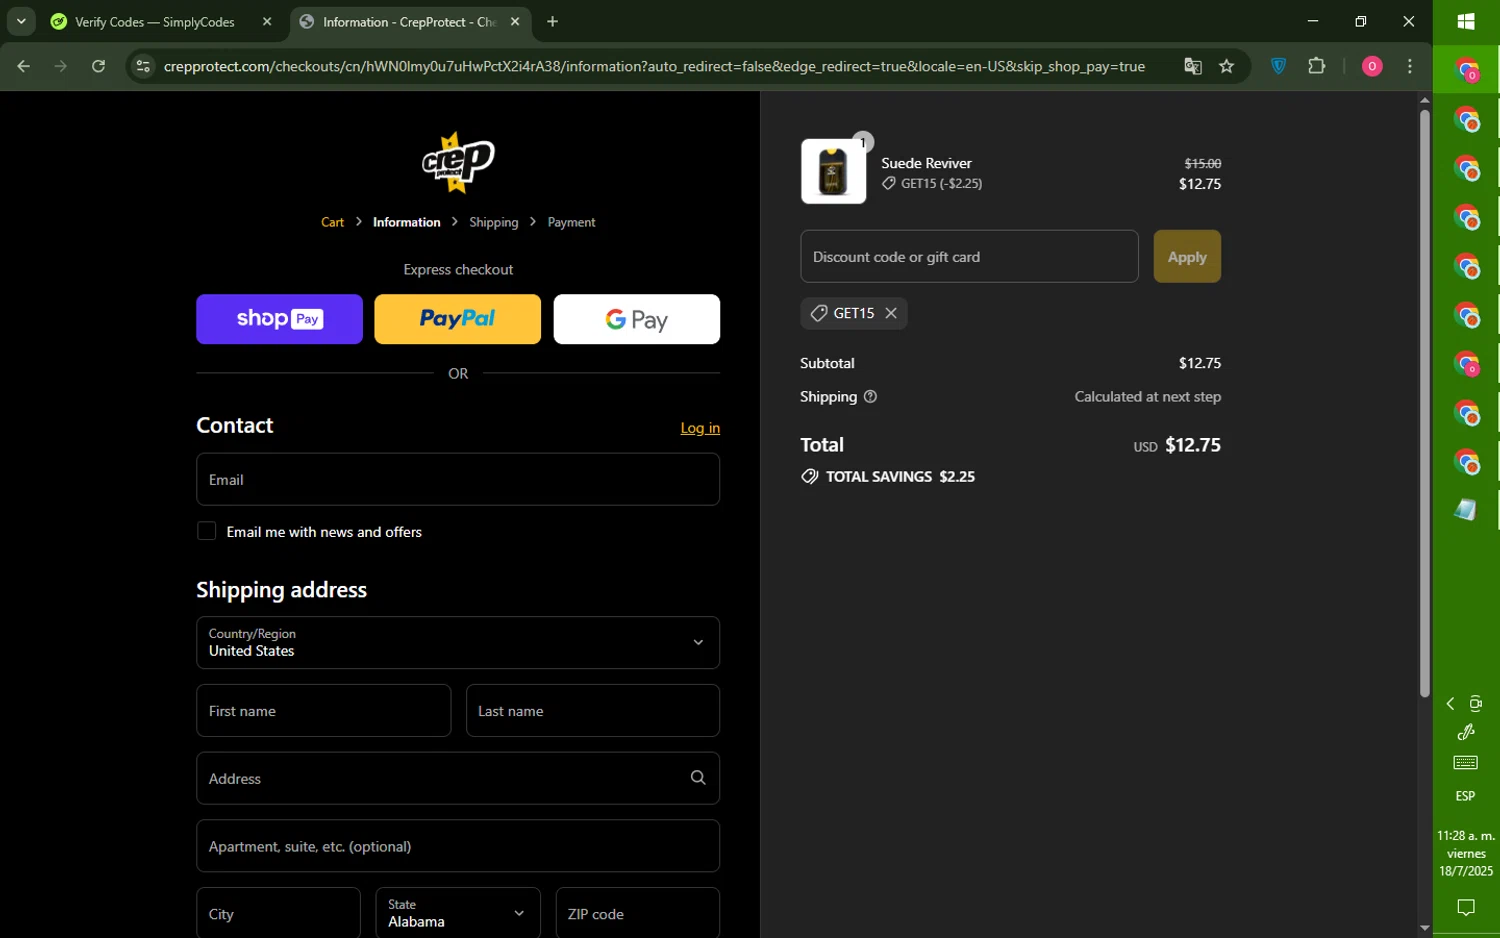Show hidden tray icons chevron
1500x938 pixels.
pyautogui.click(x=1450, y=704)
